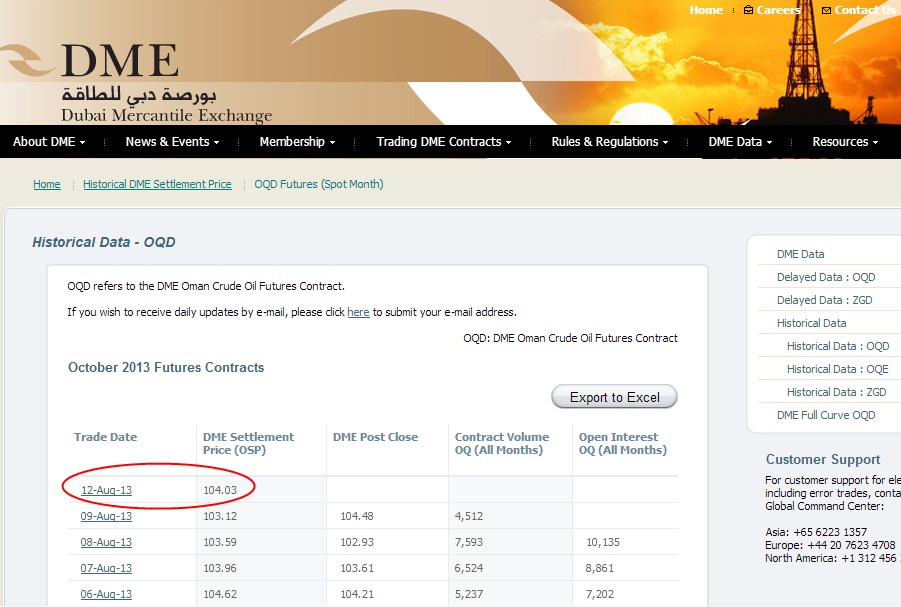This screenshot has width=901, height=607.
Task: Click the Contact Us envelope icon
Action: 826,10
